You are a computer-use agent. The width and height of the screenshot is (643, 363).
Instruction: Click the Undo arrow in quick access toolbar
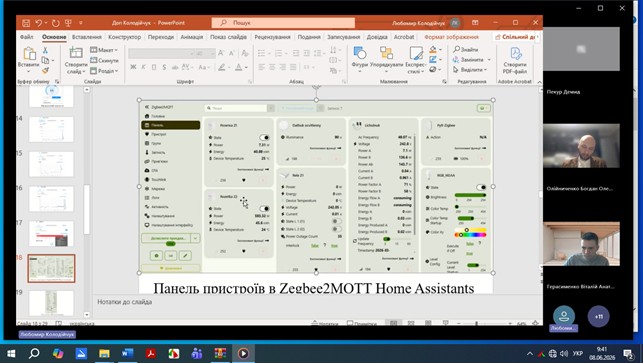(39, 23)
